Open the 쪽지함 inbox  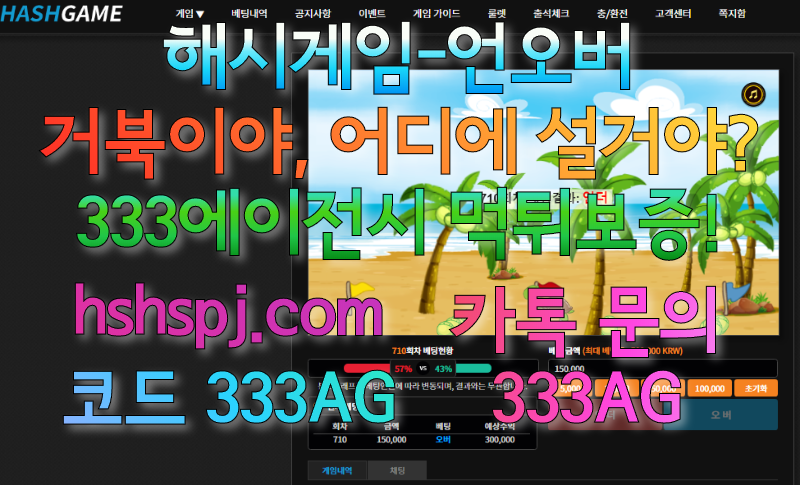732,14
